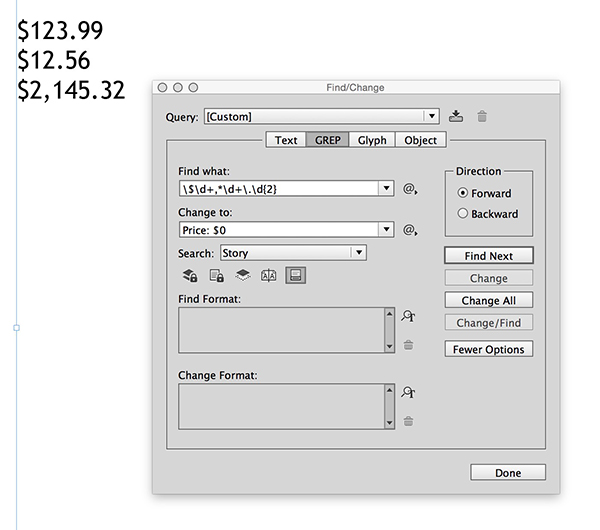Toggle Include Hidden Layers icon

pyautogui.click(x=243, y=275)
